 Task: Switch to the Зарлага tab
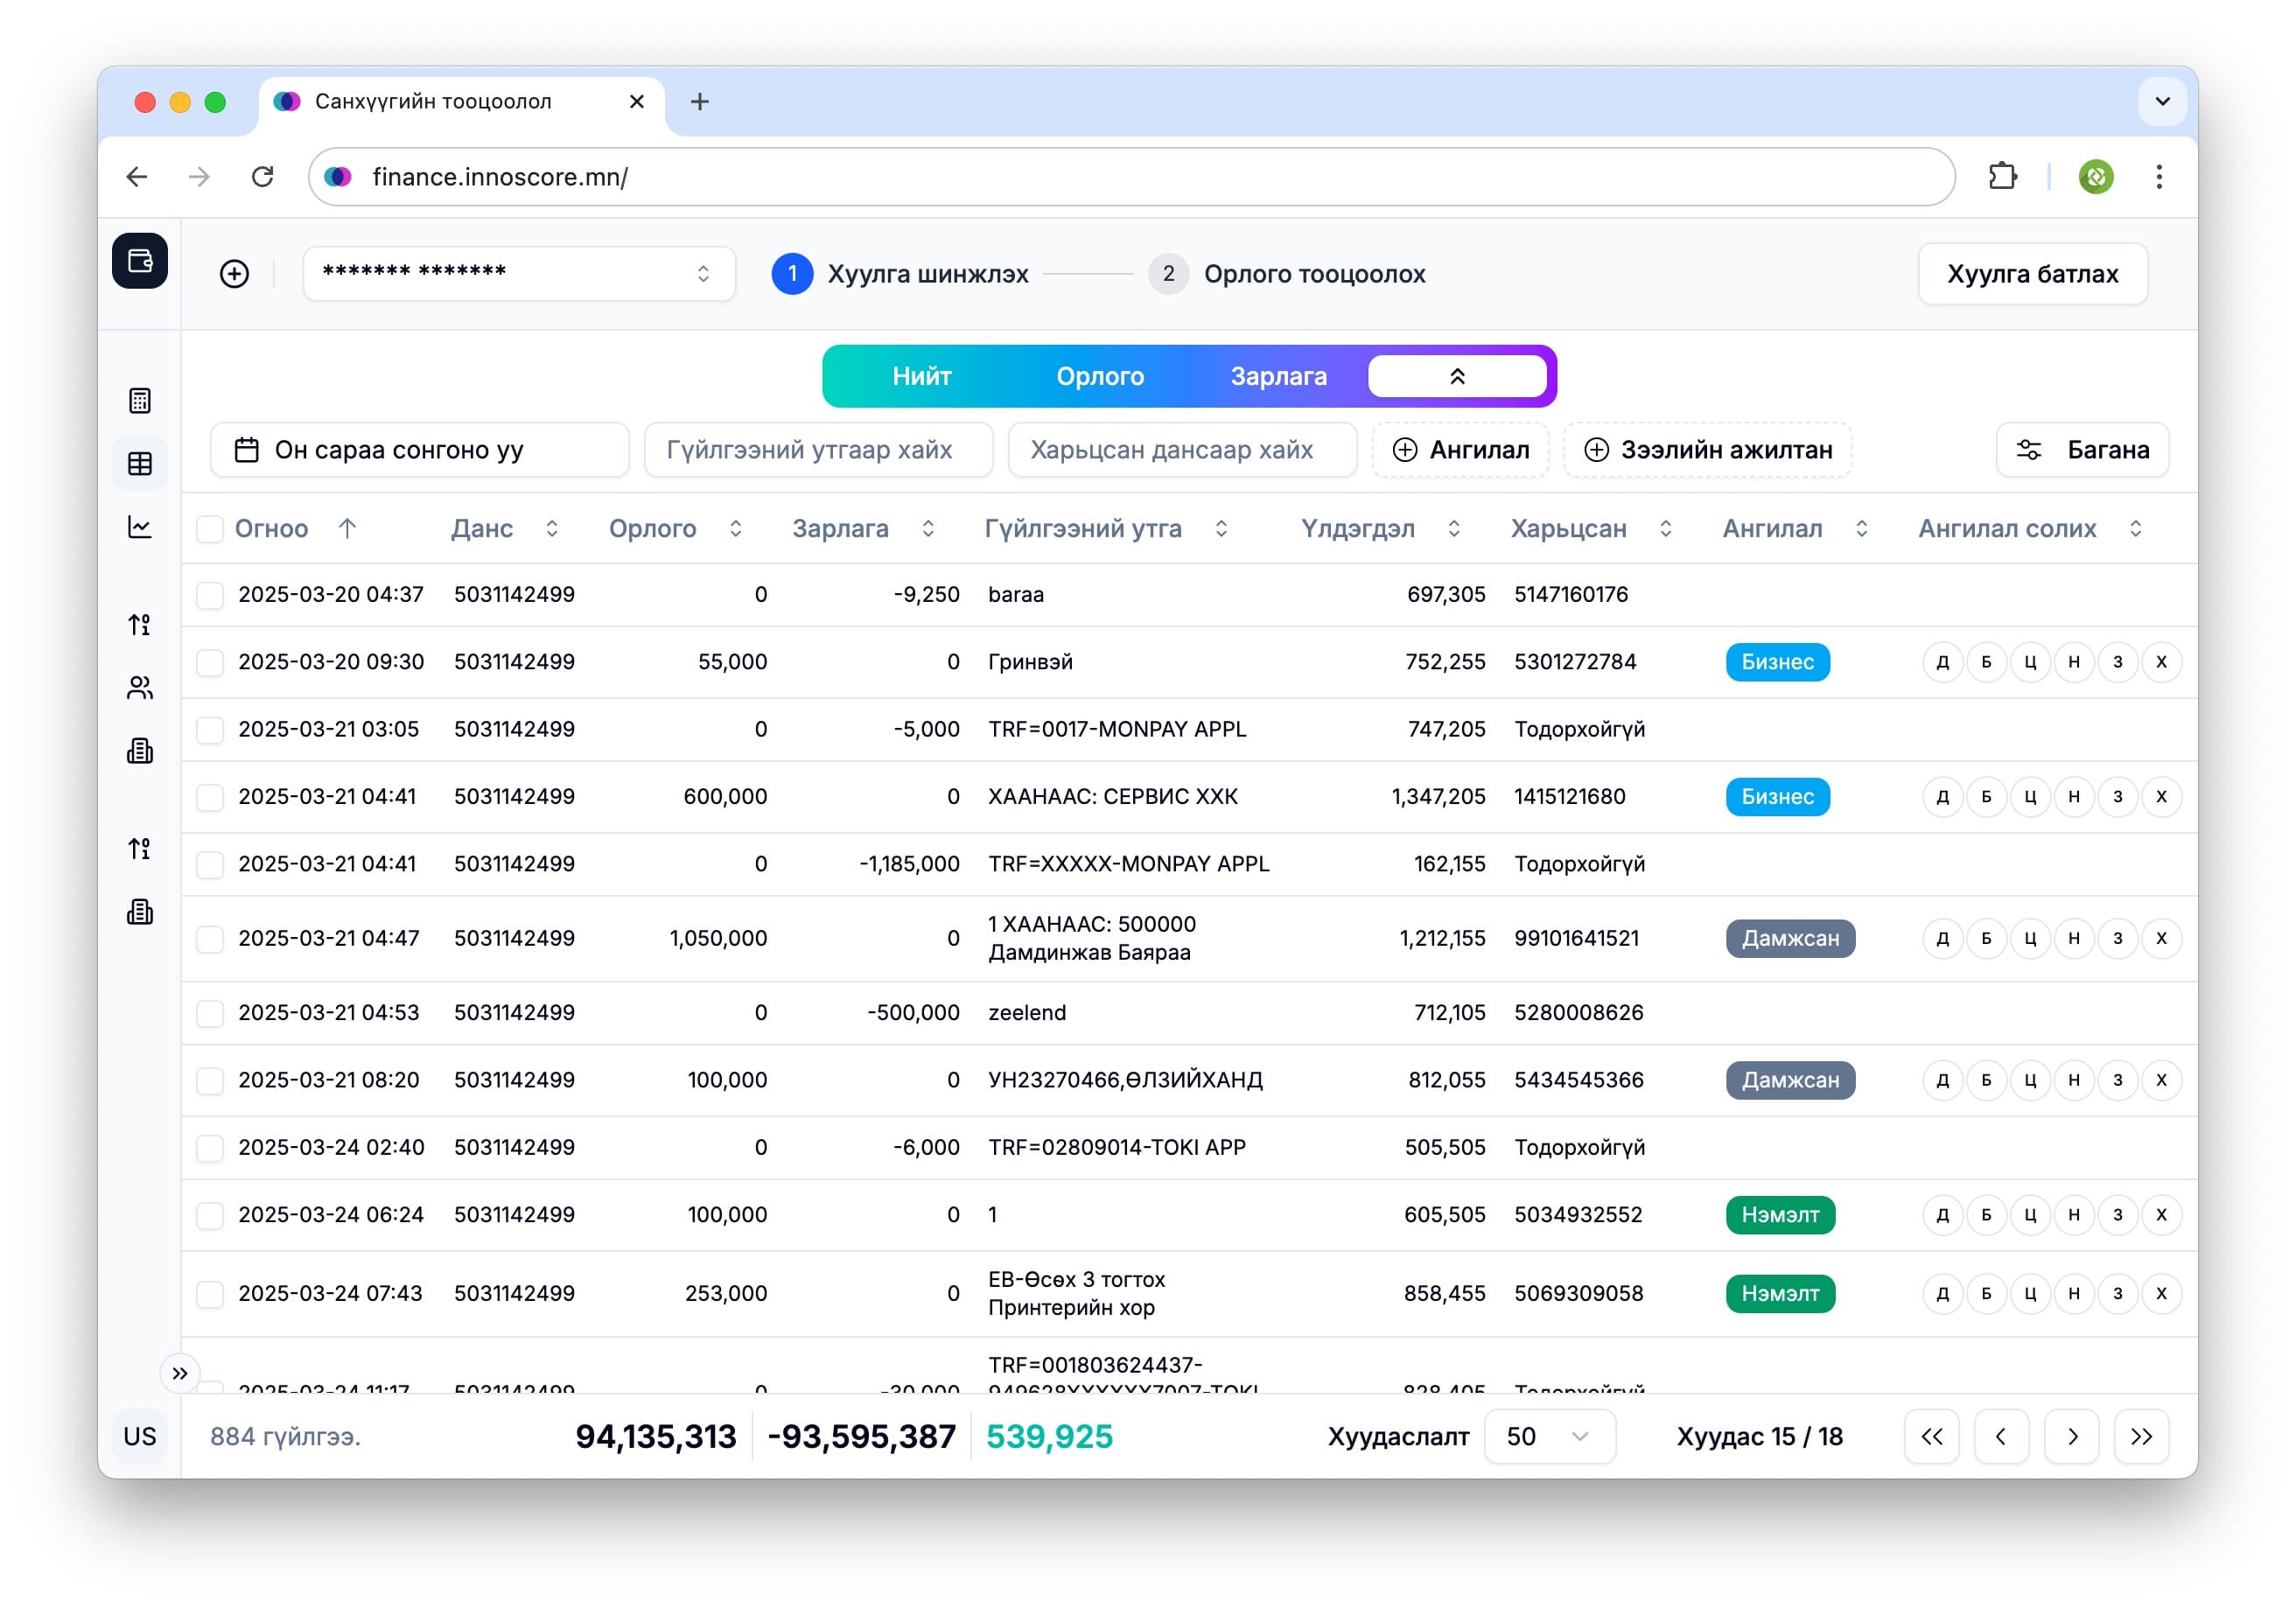(x=1278, y=377)
